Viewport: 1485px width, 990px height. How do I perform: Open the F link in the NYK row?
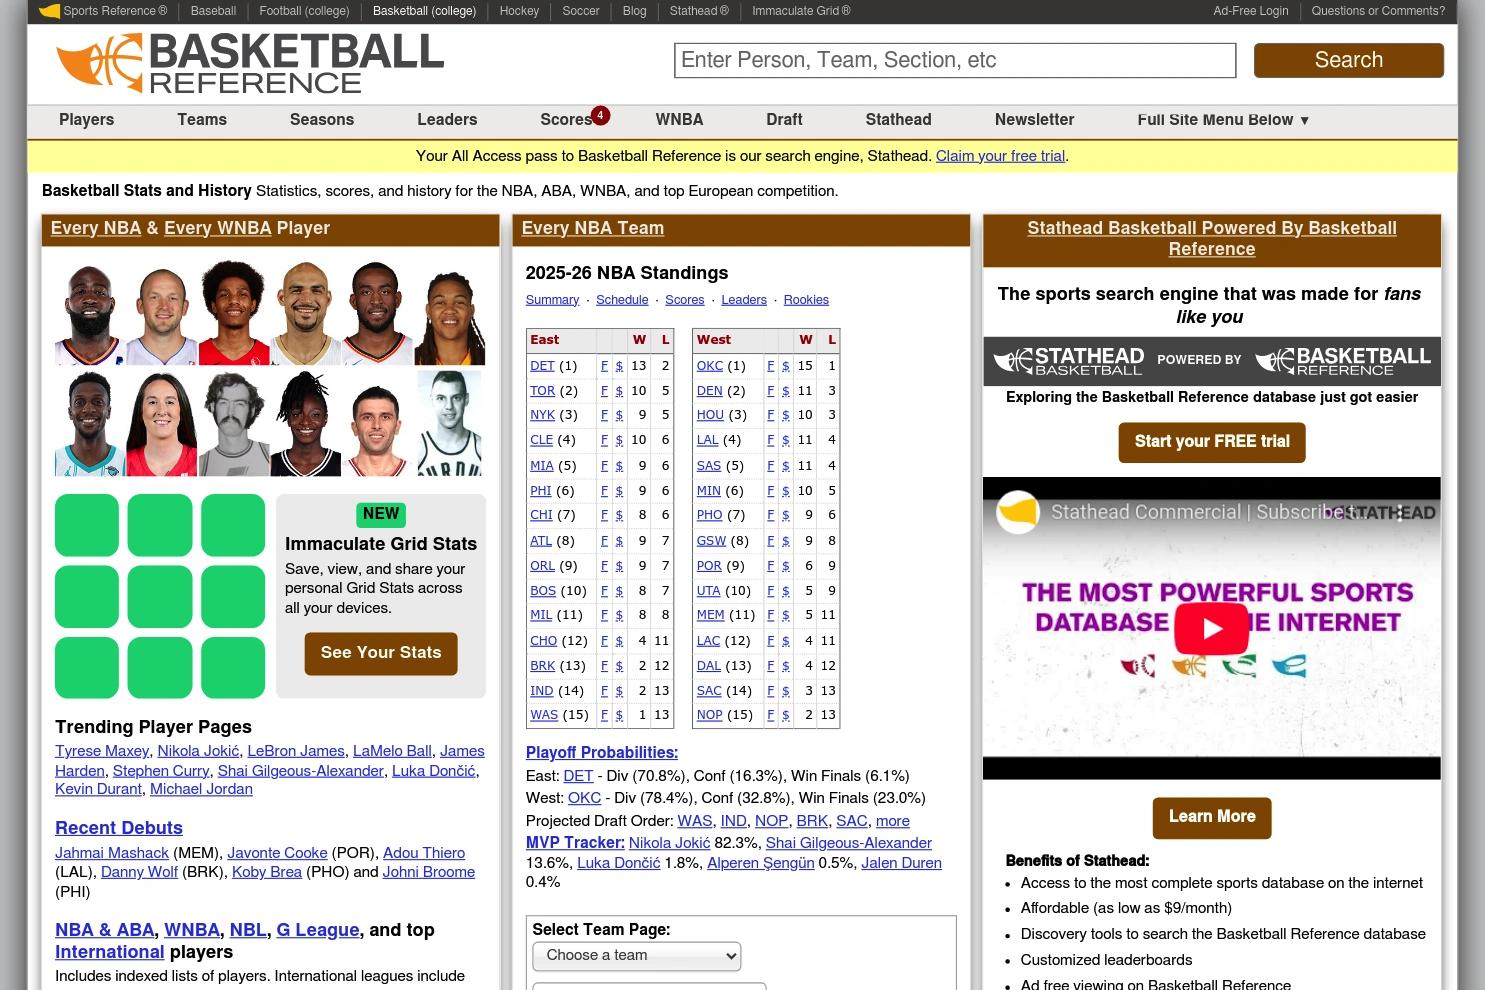click(x=604, y=415)
